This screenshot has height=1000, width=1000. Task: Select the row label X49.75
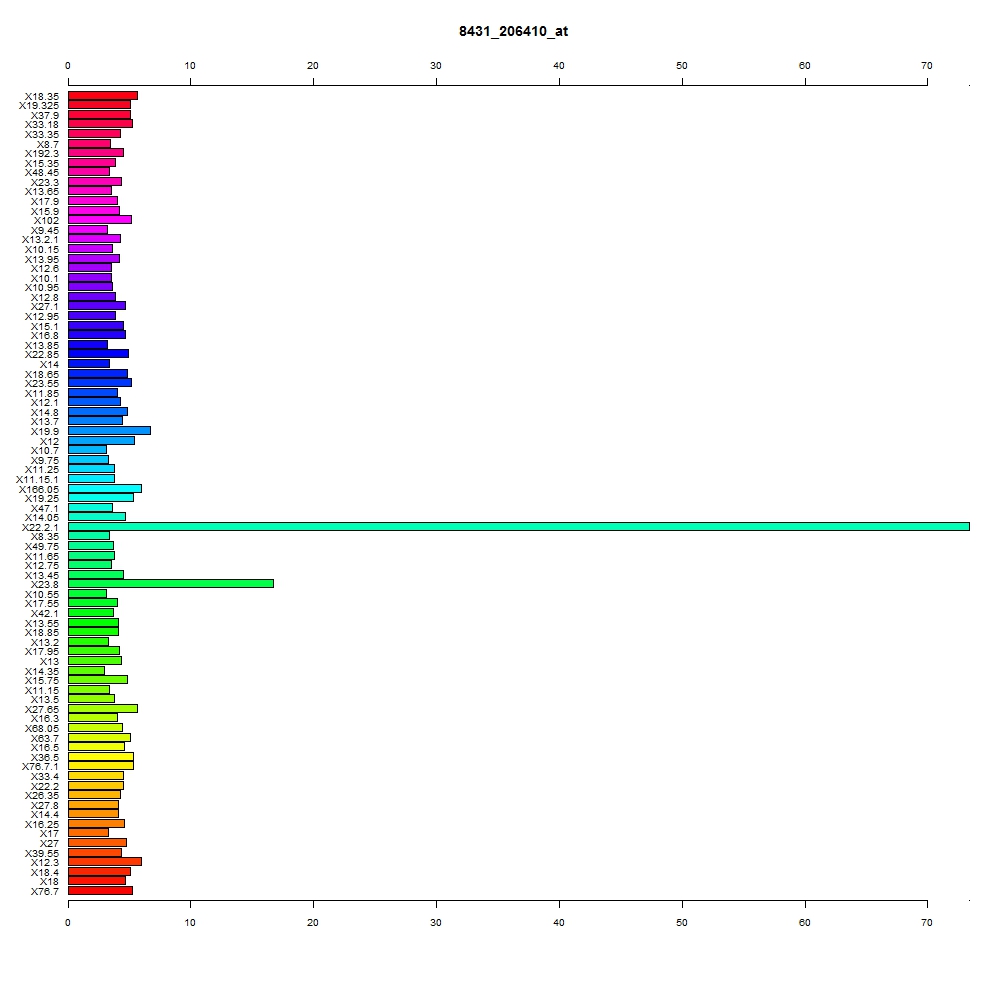tap(41, 547)
